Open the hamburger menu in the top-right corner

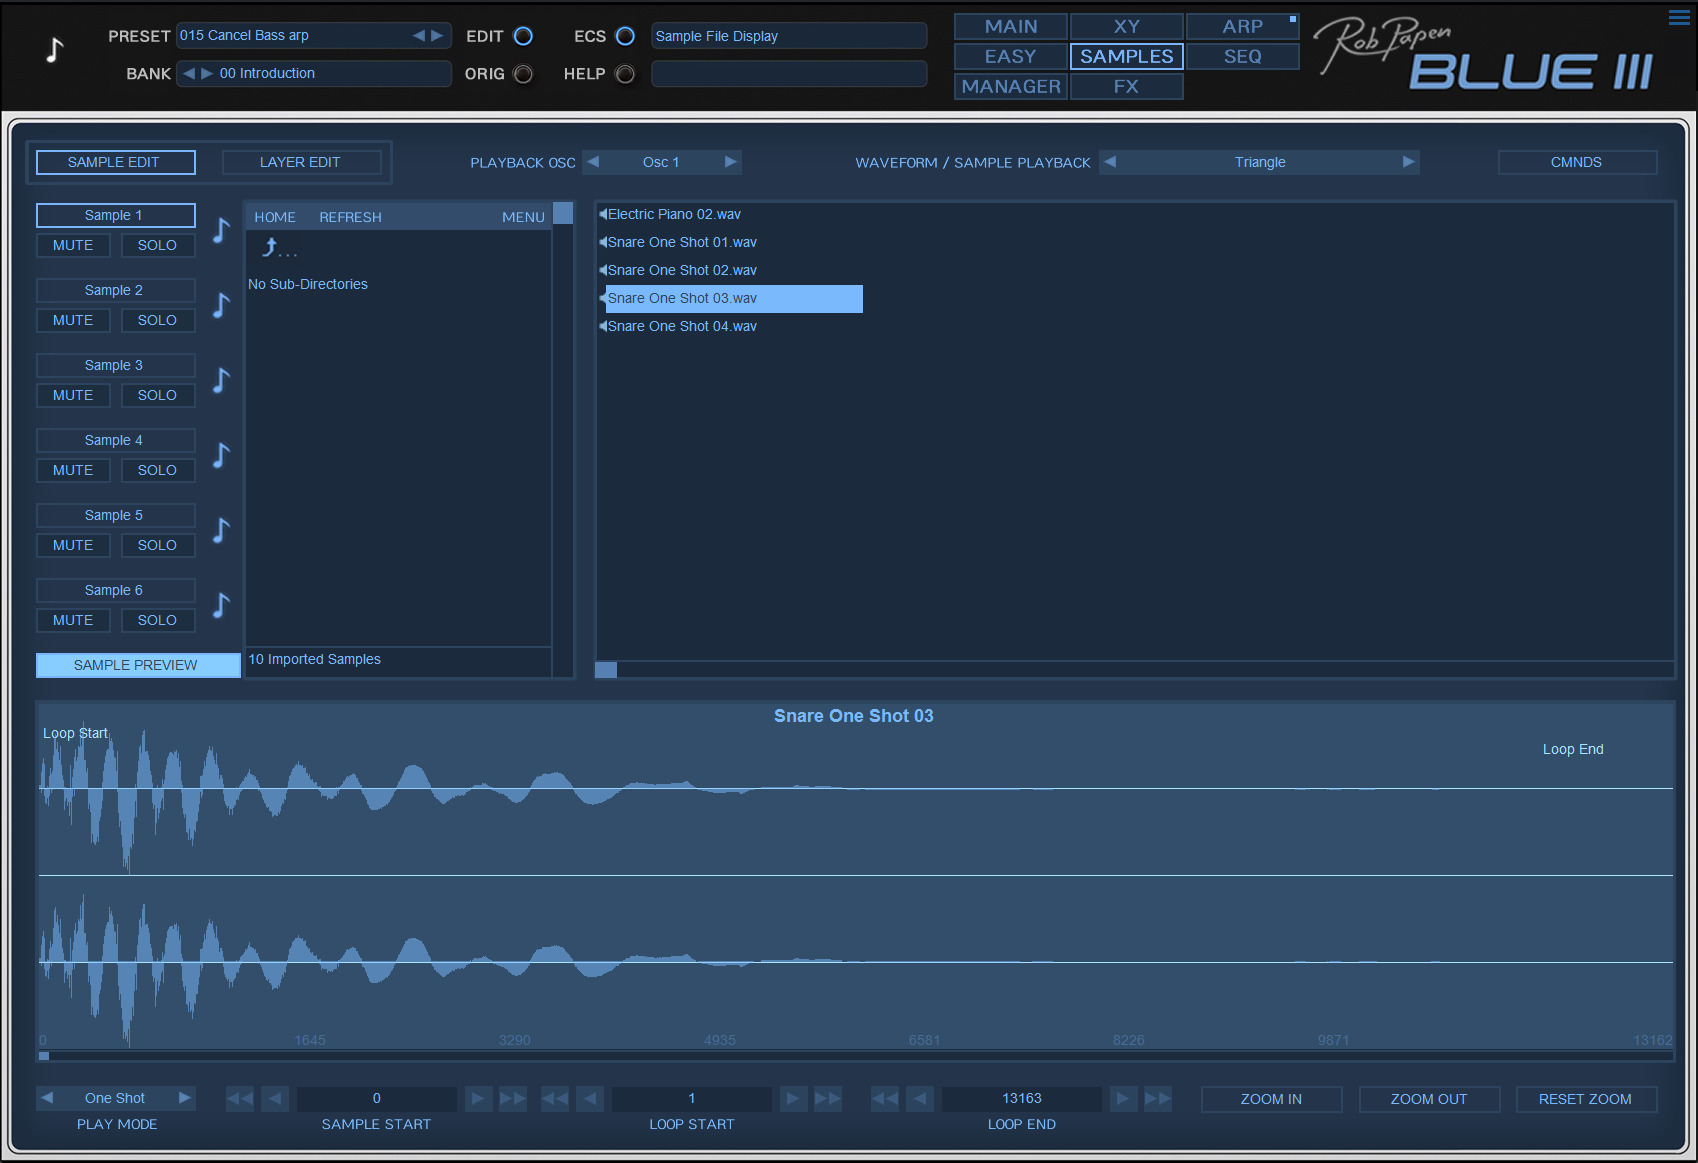1679,18
